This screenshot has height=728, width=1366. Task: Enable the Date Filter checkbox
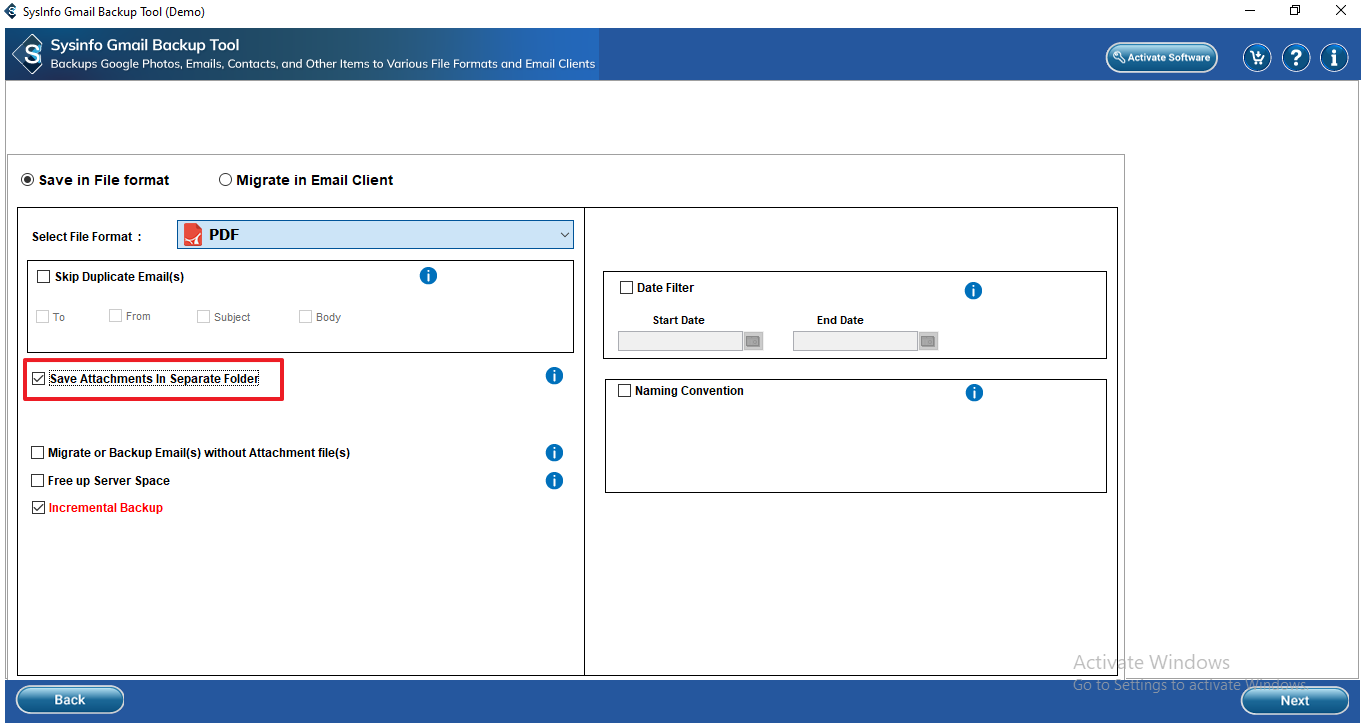(x=627, y=288)
